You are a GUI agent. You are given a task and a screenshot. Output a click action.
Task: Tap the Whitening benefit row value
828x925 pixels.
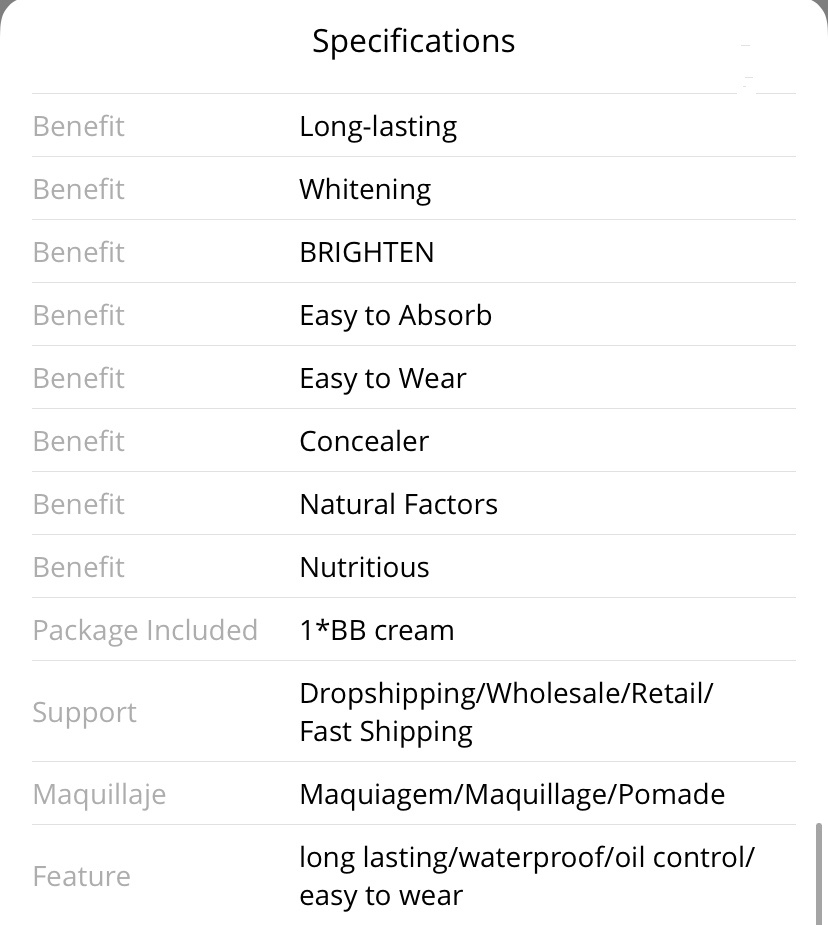365,189
